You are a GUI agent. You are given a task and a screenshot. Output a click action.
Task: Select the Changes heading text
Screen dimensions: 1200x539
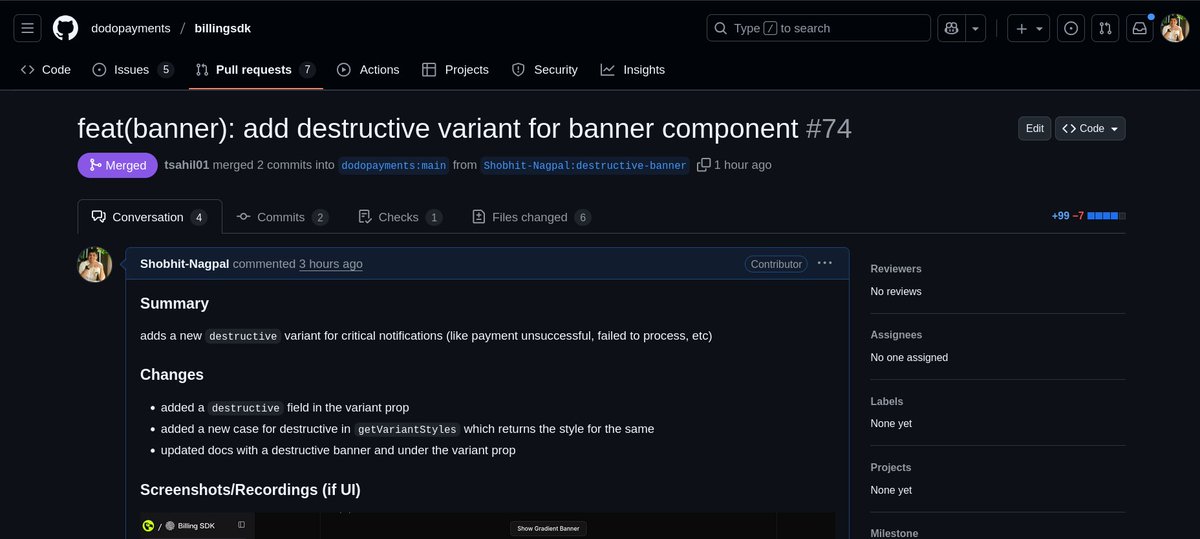pos(172,374)
